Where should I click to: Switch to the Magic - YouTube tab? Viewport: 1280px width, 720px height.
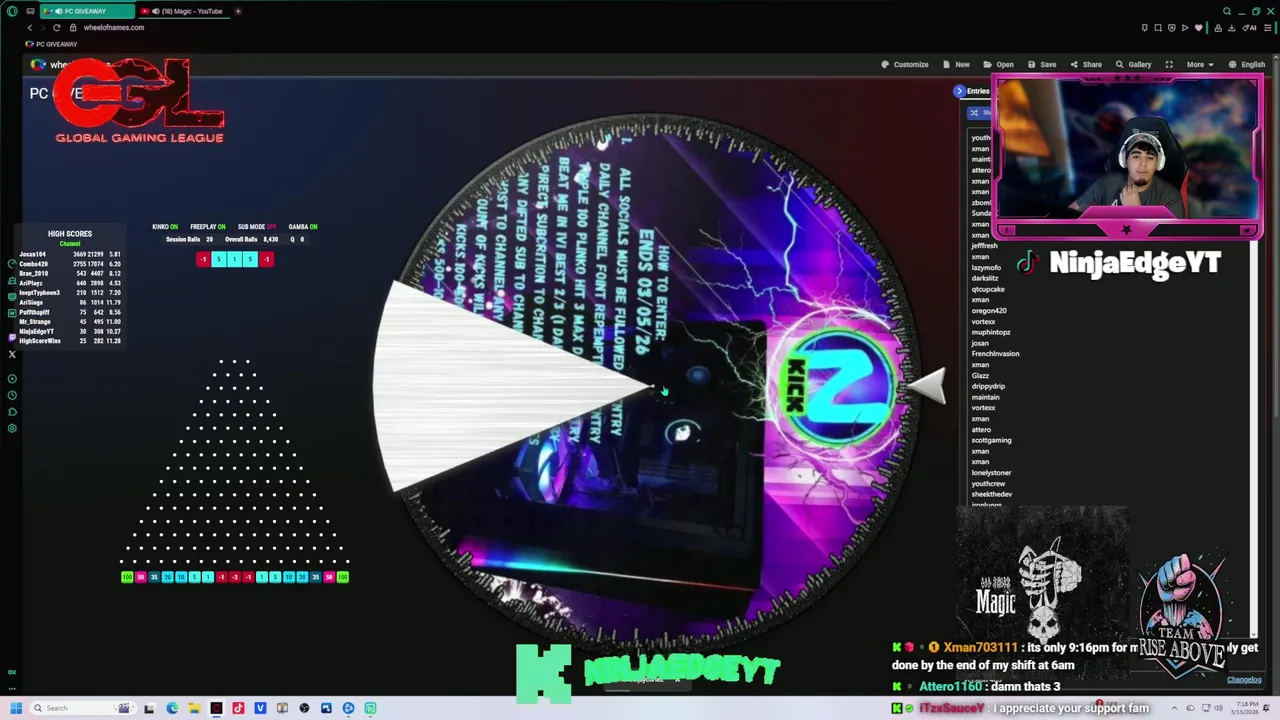coord(183,11)
